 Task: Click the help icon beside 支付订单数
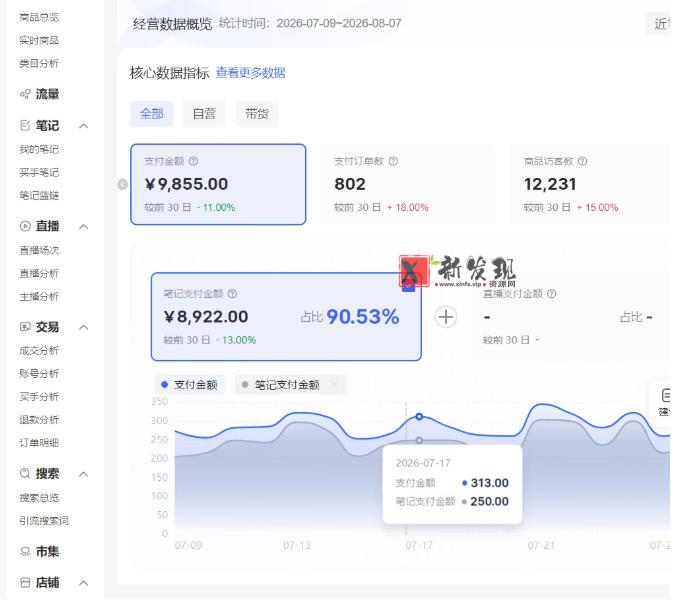click(394, 161)
